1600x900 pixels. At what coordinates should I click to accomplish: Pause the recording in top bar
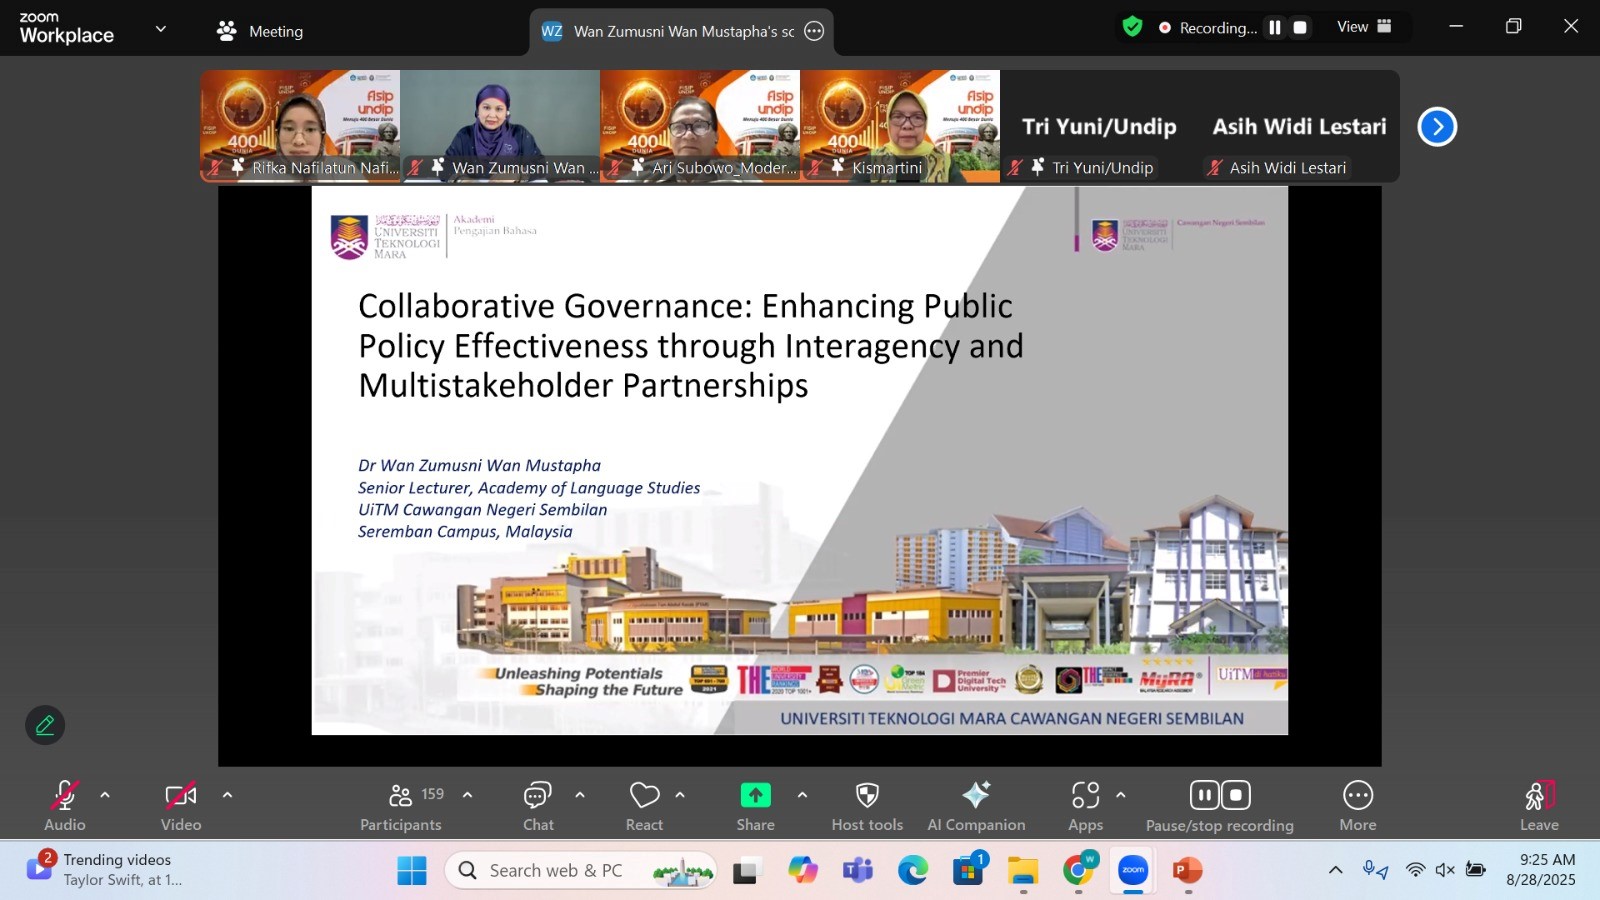[x=1275, y=28]
